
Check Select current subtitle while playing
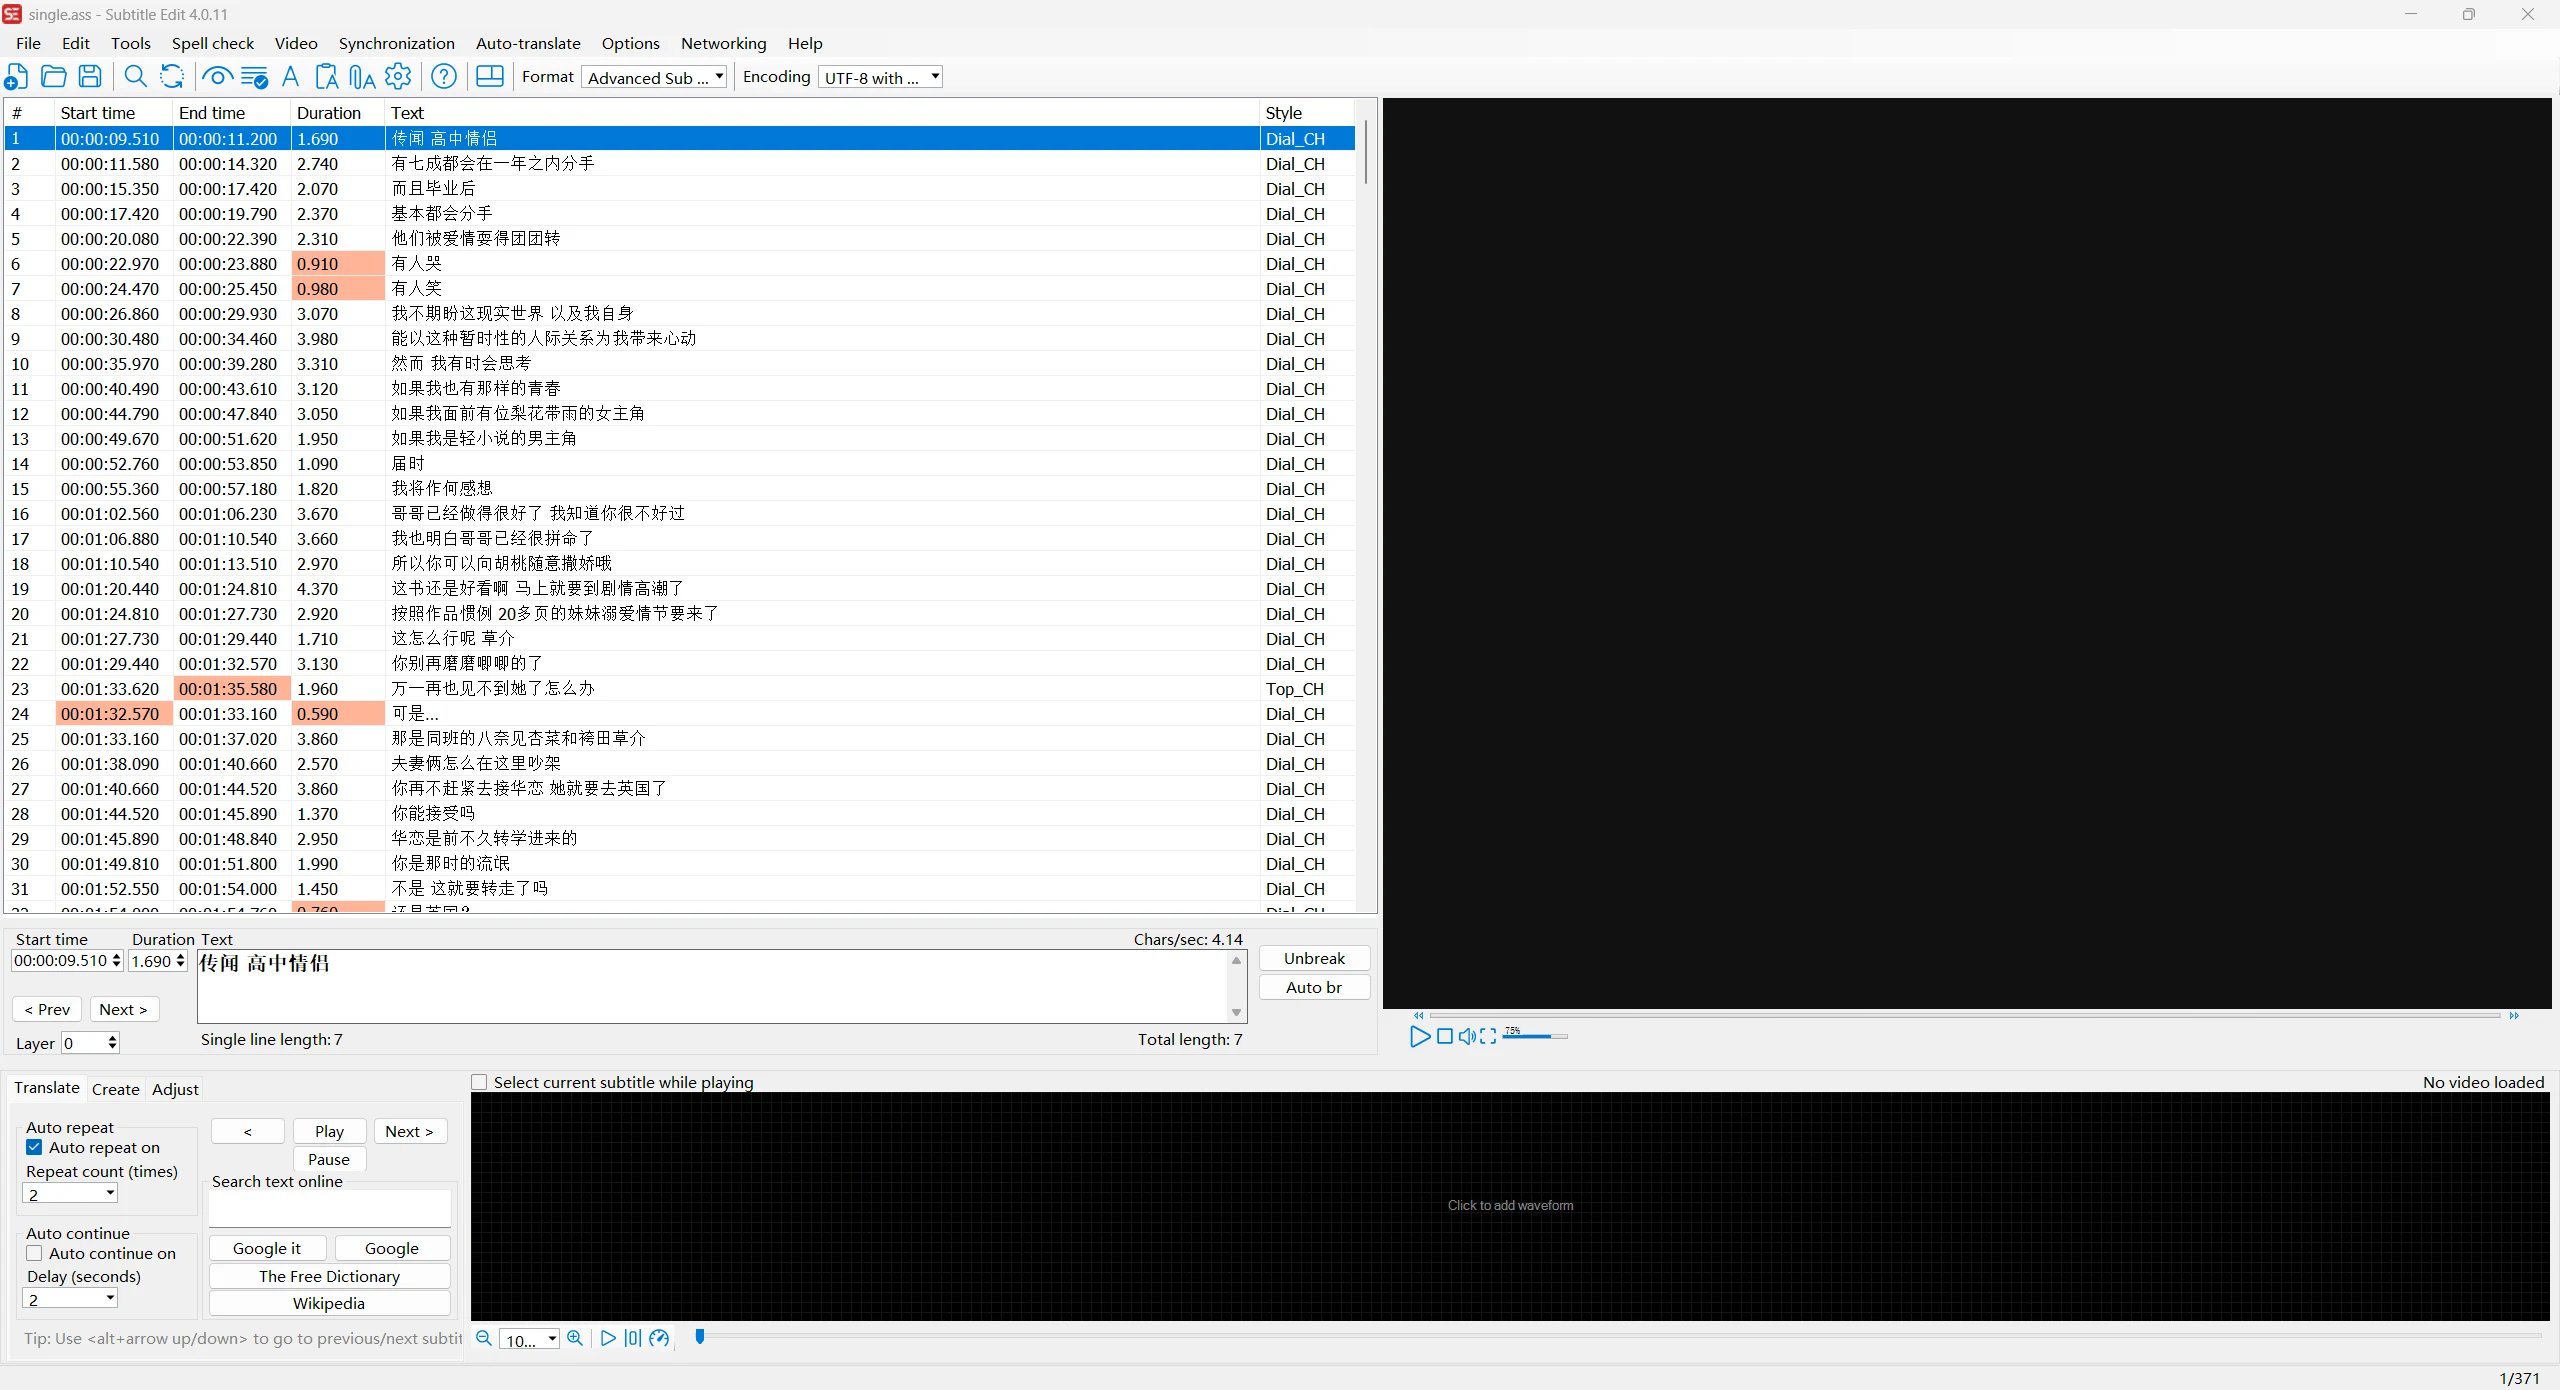[479, 1082]
